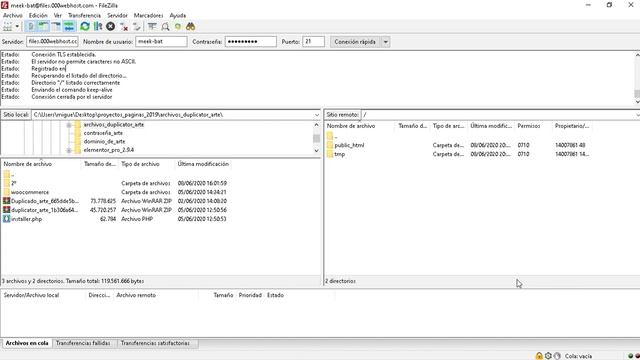Focus the Nombre de usuario field

tap(161, 42)
